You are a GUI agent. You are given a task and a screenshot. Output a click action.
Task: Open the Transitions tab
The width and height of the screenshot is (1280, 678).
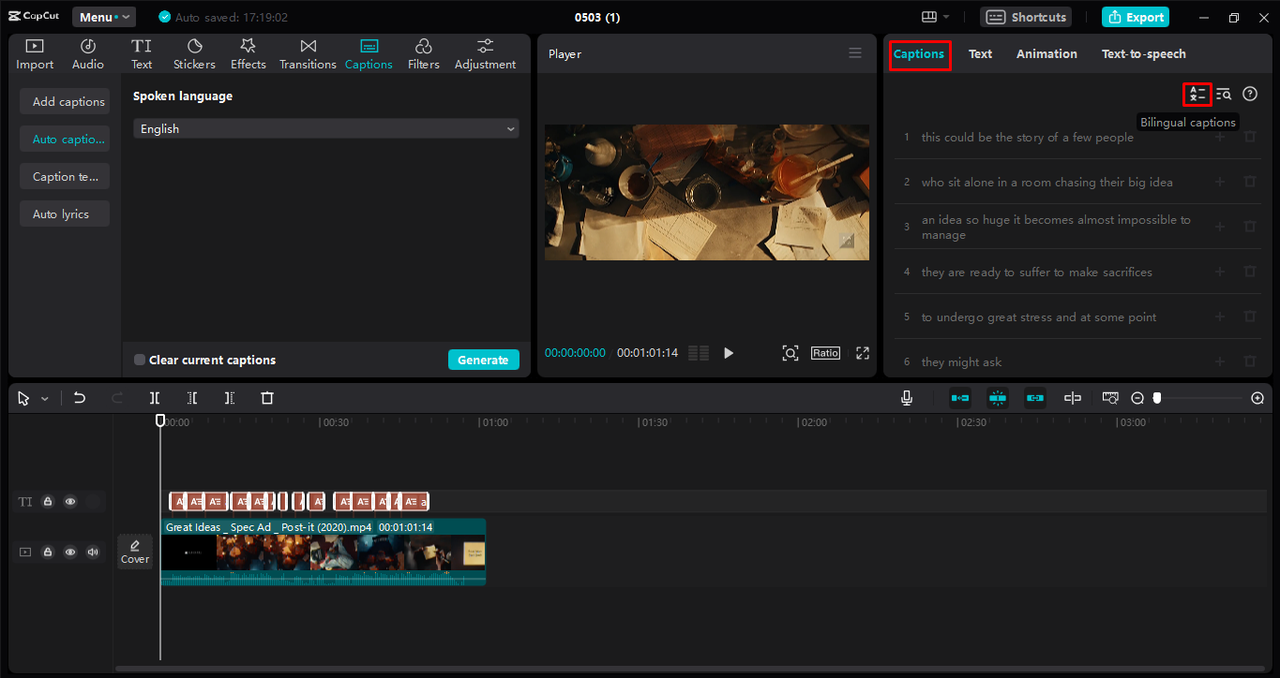[x=308, y=54]
